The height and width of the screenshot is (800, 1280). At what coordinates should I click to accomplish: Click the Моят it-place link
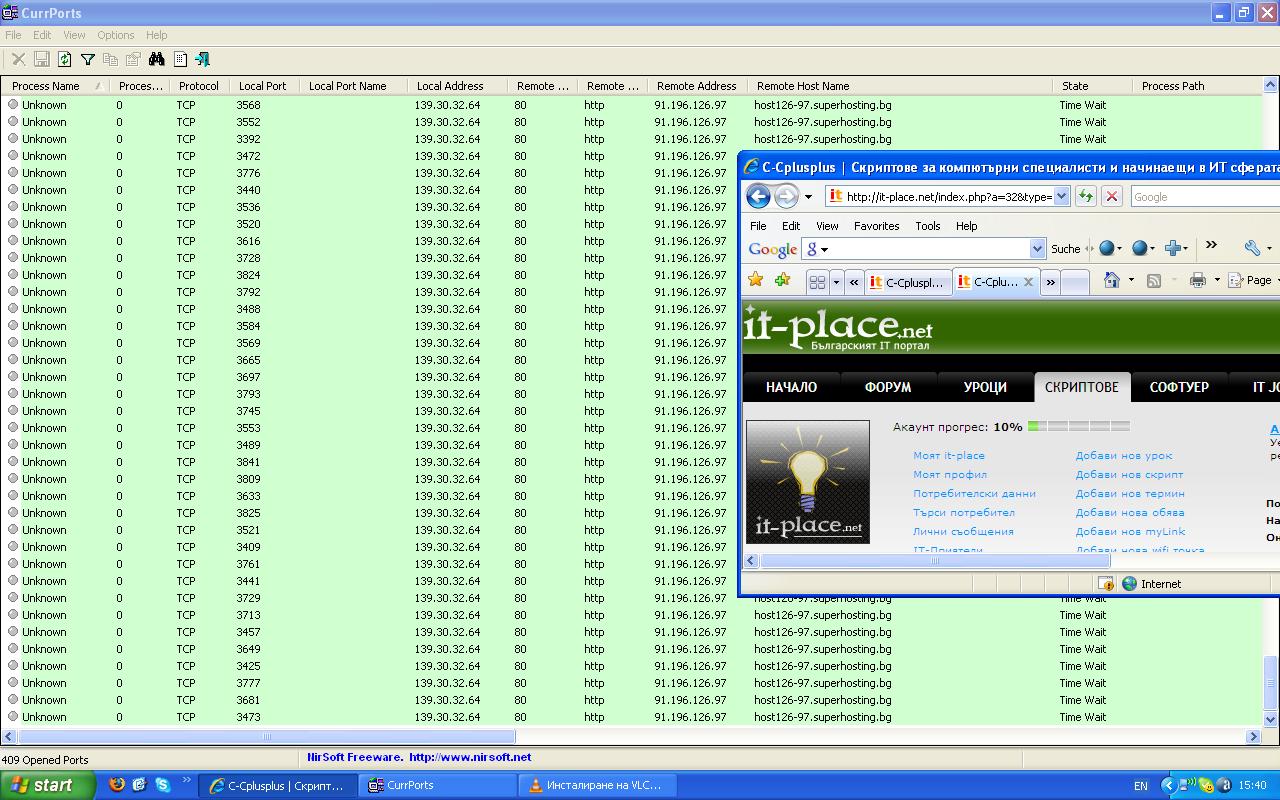click(948, 455)
